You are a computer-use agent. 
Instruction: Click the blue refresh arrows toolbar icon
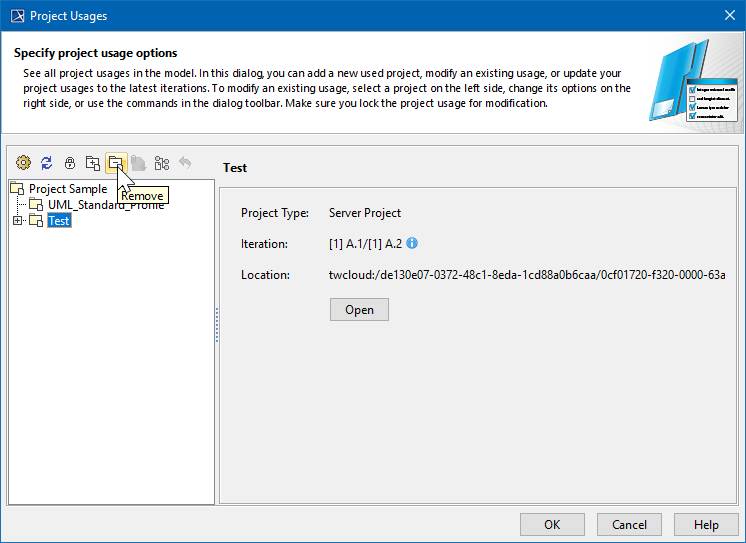point(46,163)
